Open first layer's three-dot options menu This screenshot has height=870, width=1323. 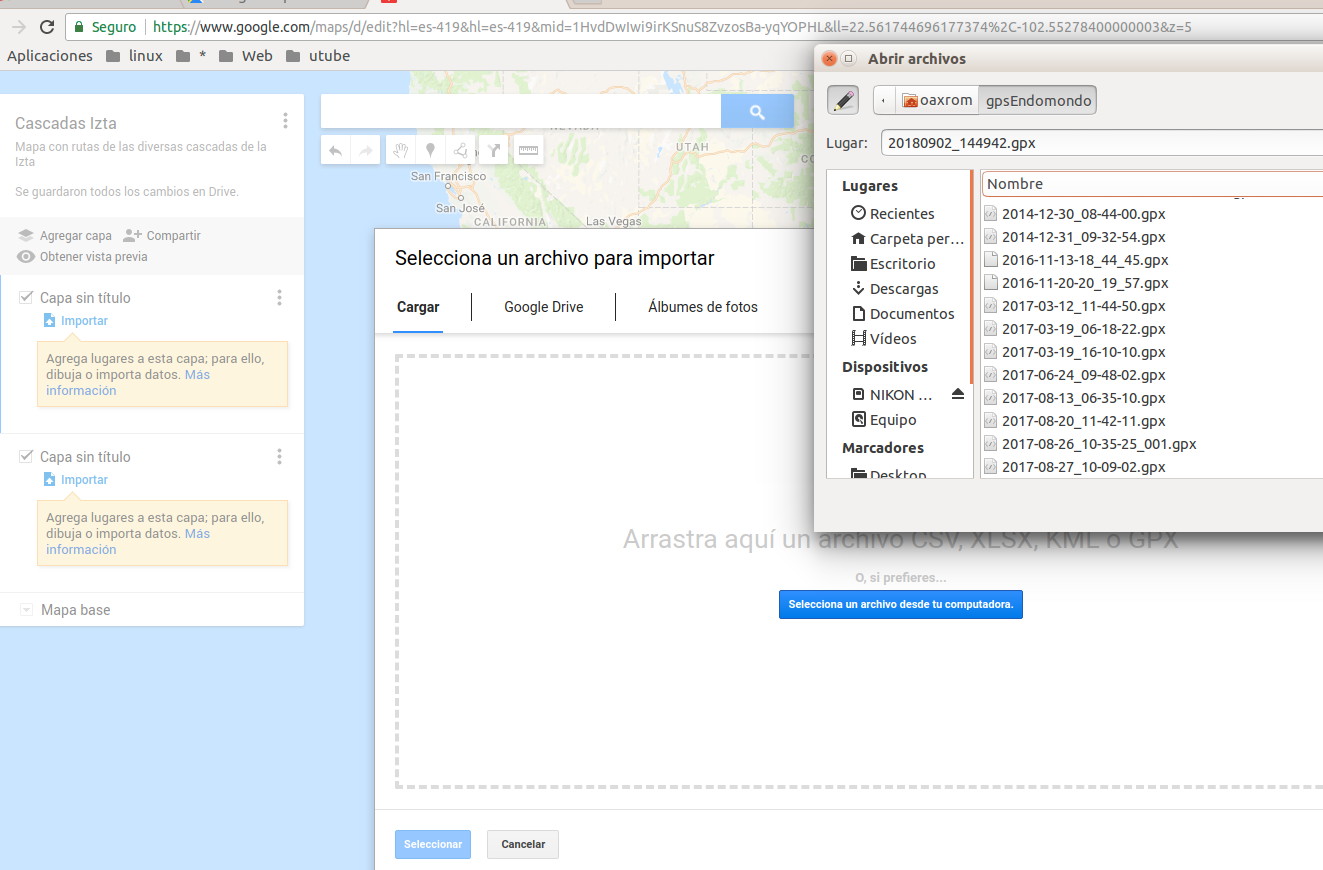pos(279,298)
